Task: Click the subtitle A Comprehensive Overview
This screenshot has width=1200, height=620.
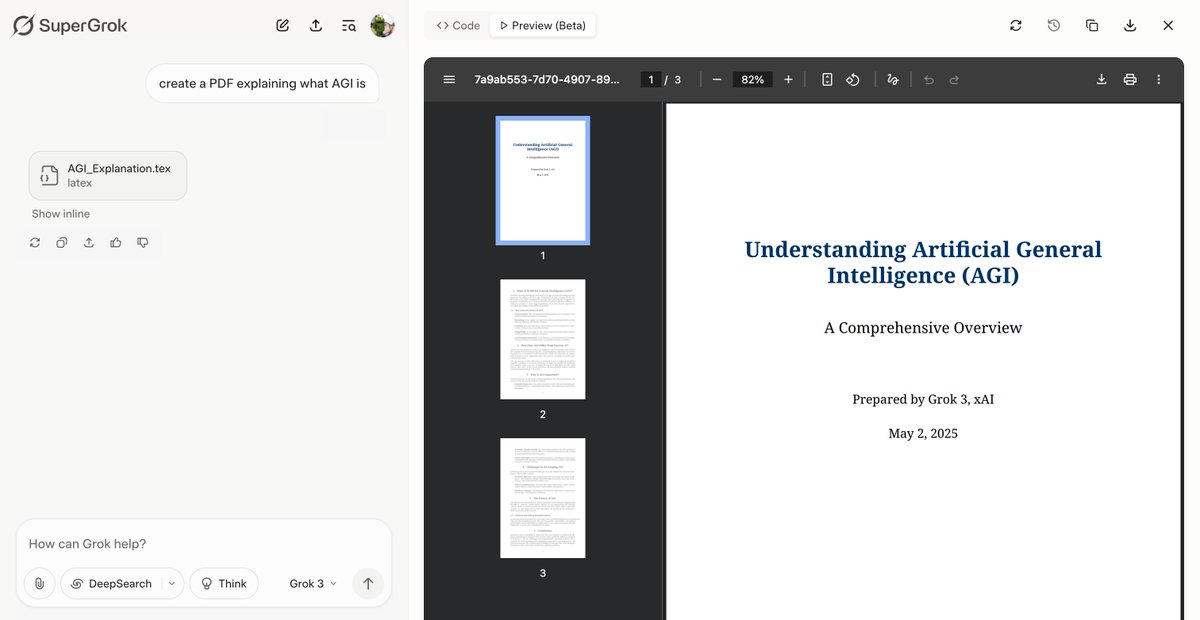Action: pyautogui.click(x=923, y=327)
